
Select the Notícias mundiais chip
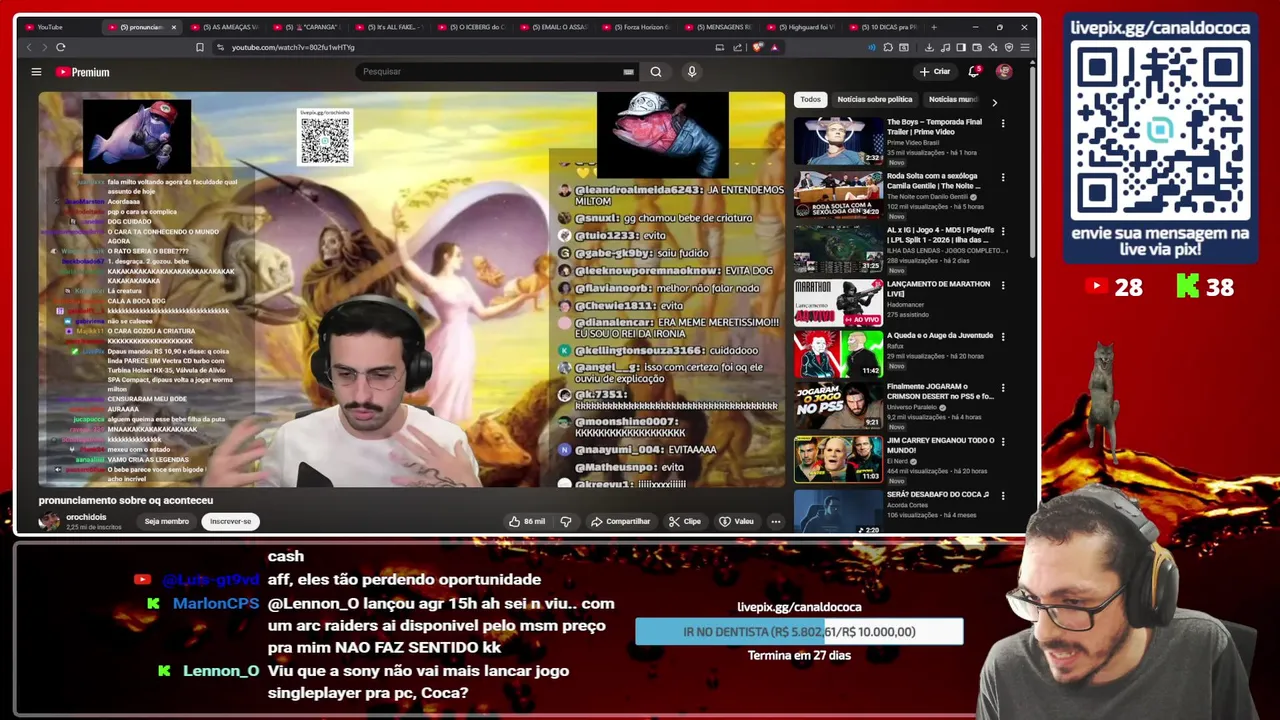click(x=953, y=99)
